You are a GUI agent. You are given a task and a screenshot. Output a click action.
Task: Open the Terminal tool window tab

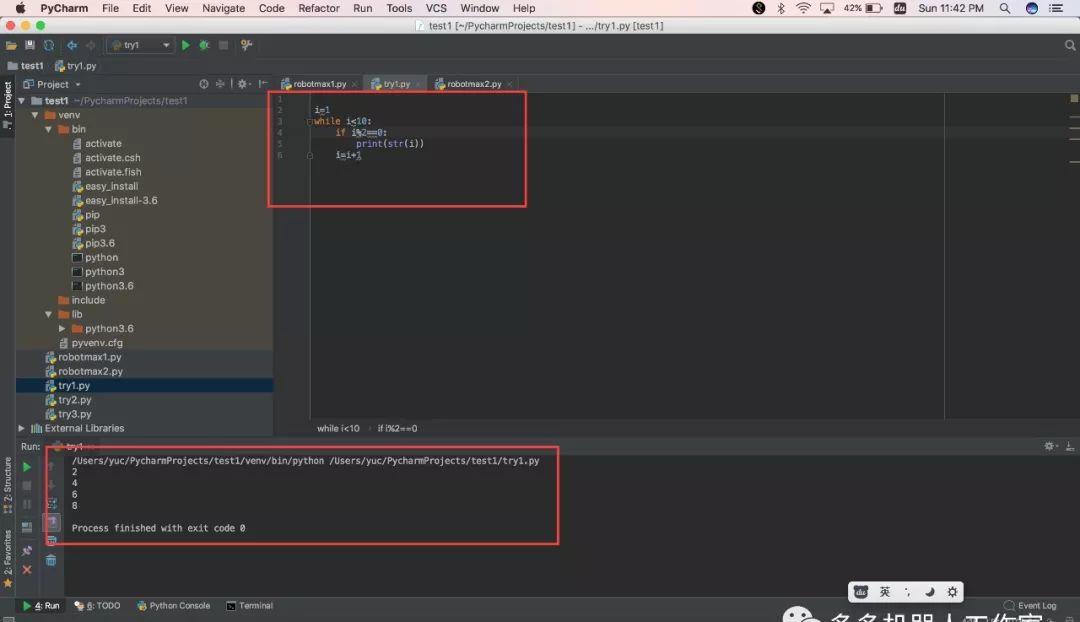pos(249,605)
